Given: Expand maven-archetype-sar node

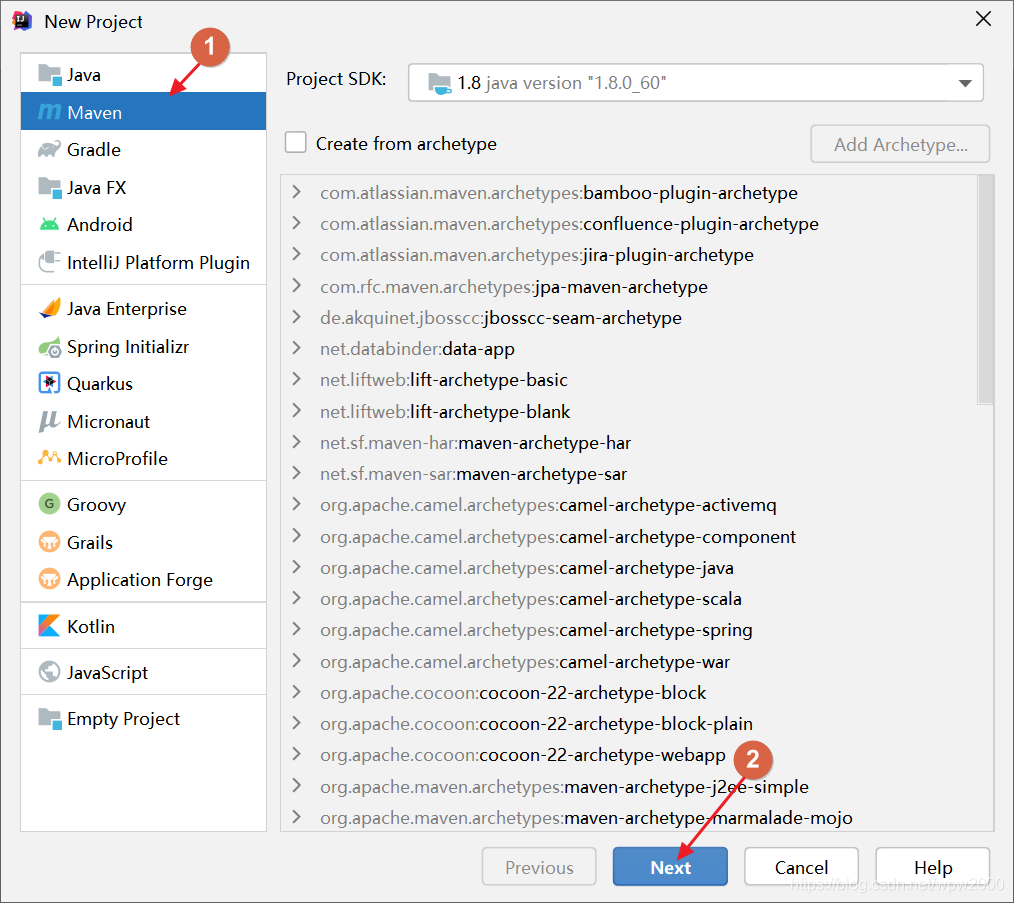Looking at the screenshot, I should (x=296, y=473).
